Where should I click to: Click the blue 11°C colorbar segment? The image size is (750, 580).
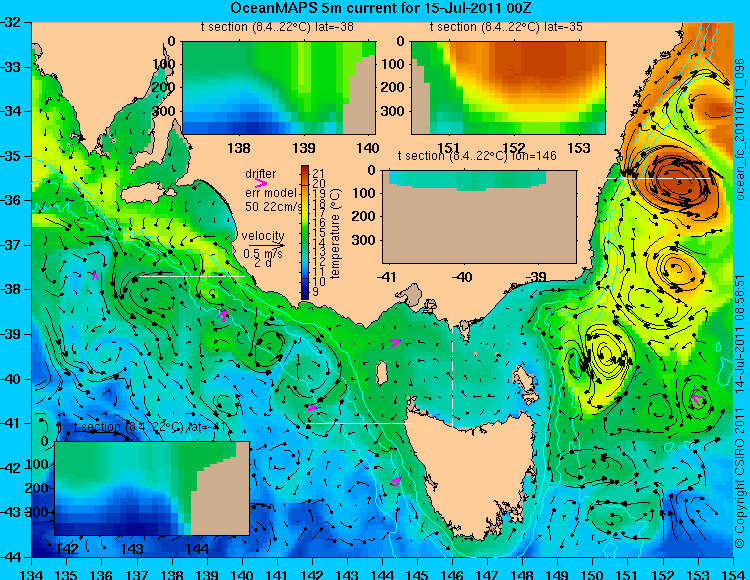pyautogui.click(x=305, y=273)
